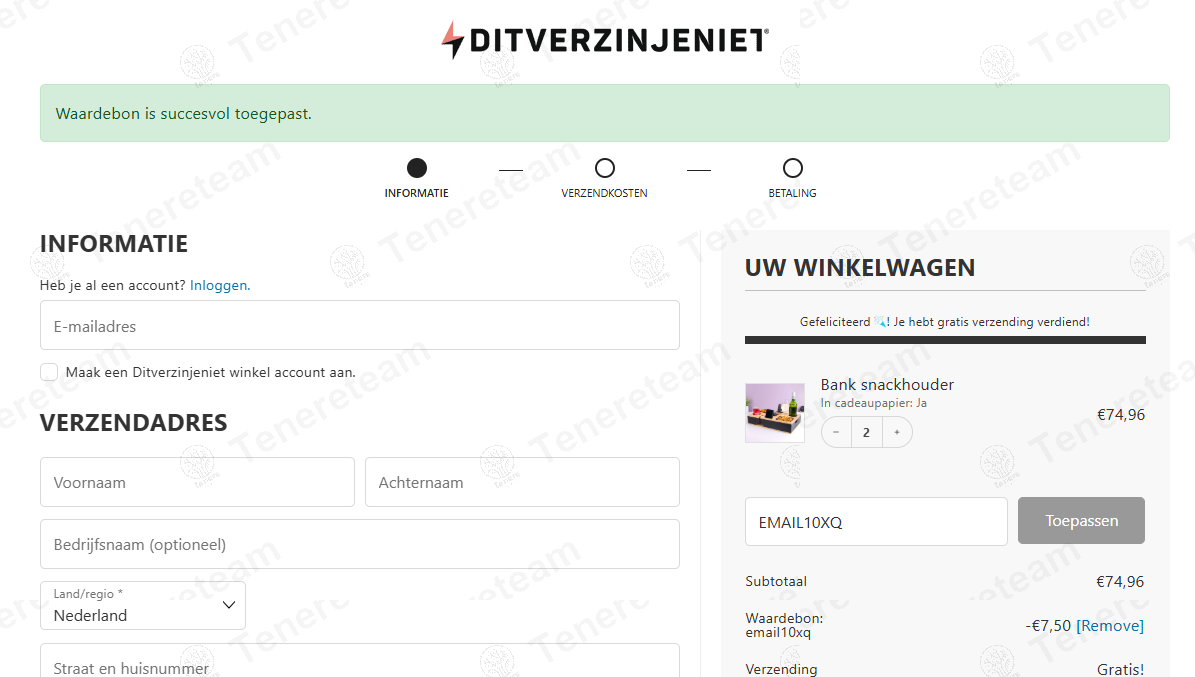Go to the Betaling step
Screen dimensions: 1195x677
(x=793, y=178)
